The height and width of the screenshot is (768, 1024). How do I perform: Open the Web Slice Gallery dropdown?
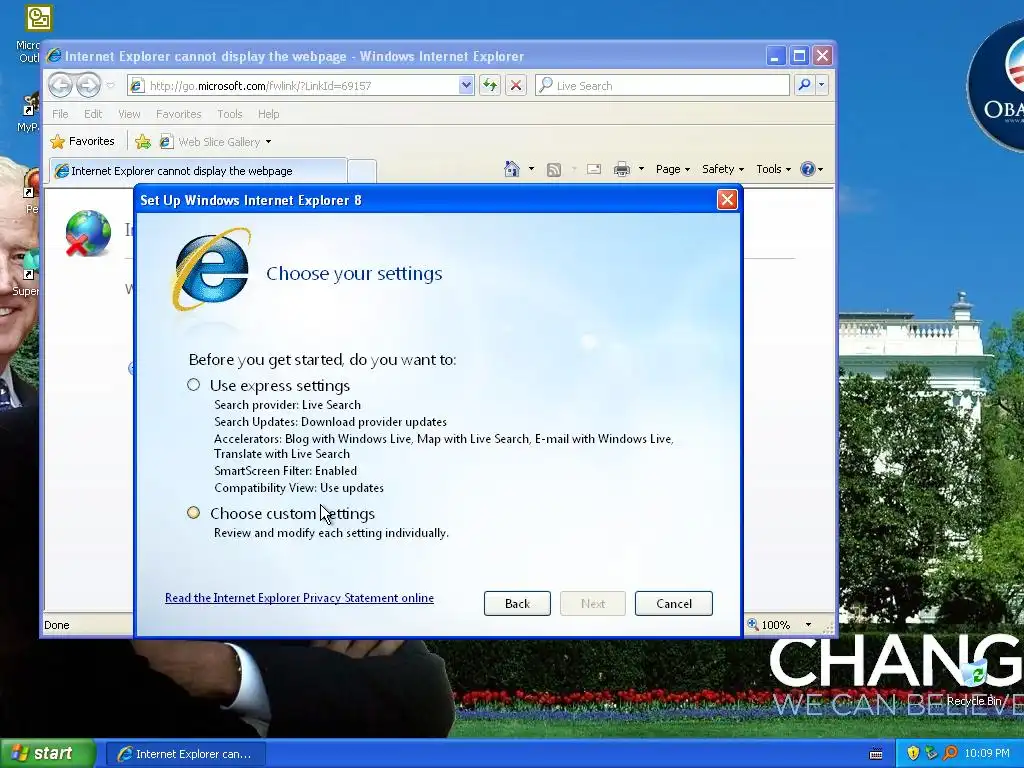(215, 142)
